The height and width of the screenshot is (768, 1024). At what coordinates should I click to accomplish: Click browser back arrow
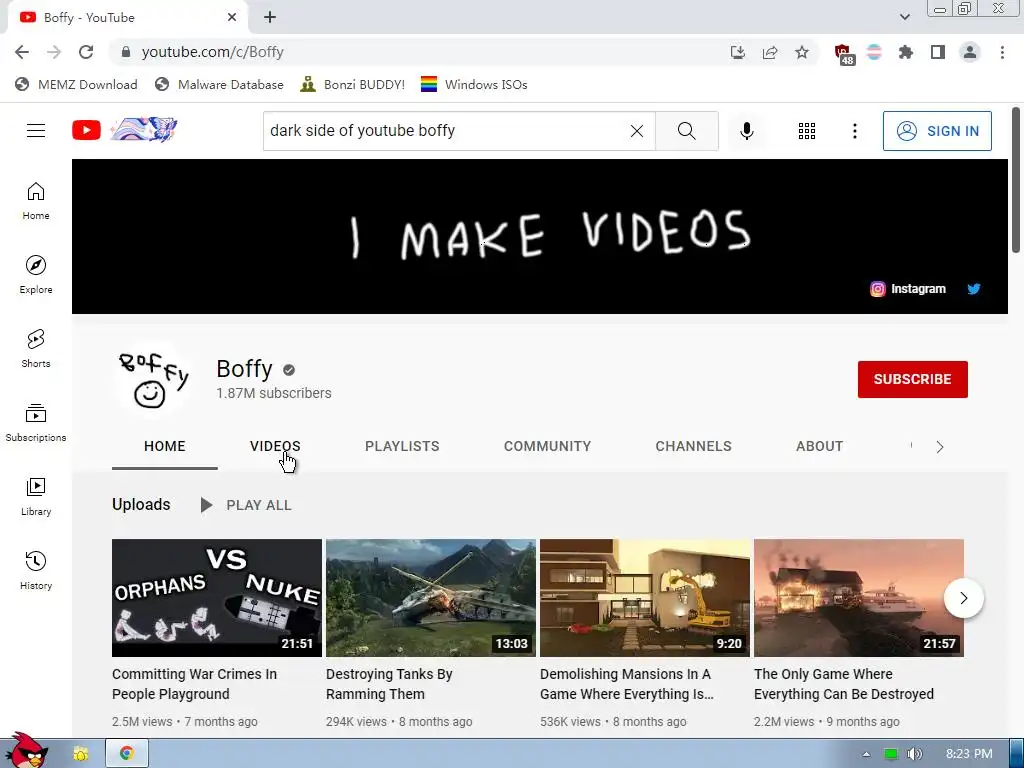22,52
